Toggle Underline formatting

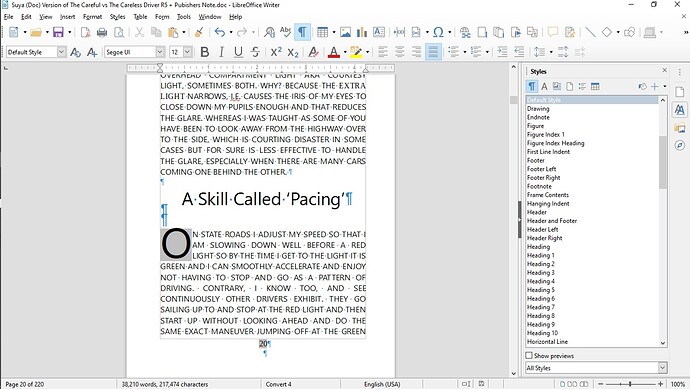[x=238, y=52]
